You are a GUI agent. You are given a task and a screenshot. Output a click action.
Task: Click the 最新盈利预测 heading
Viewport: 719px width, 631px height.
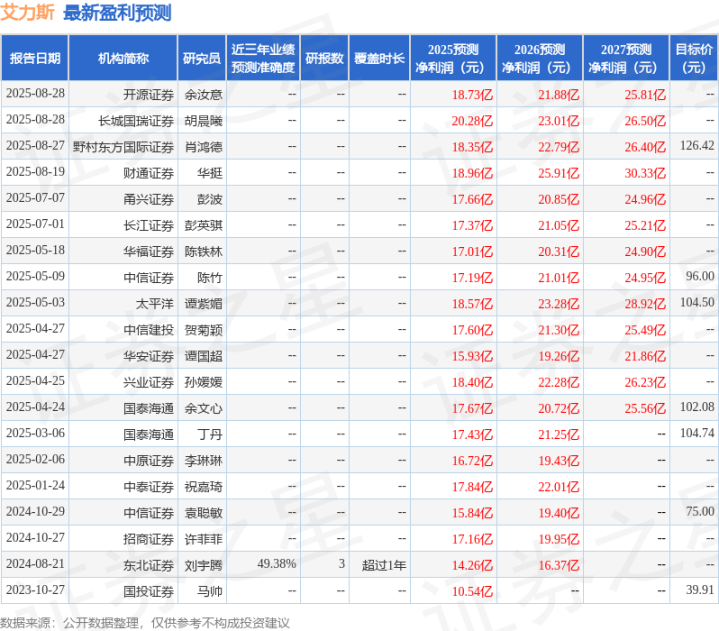[x=117, y=13]
